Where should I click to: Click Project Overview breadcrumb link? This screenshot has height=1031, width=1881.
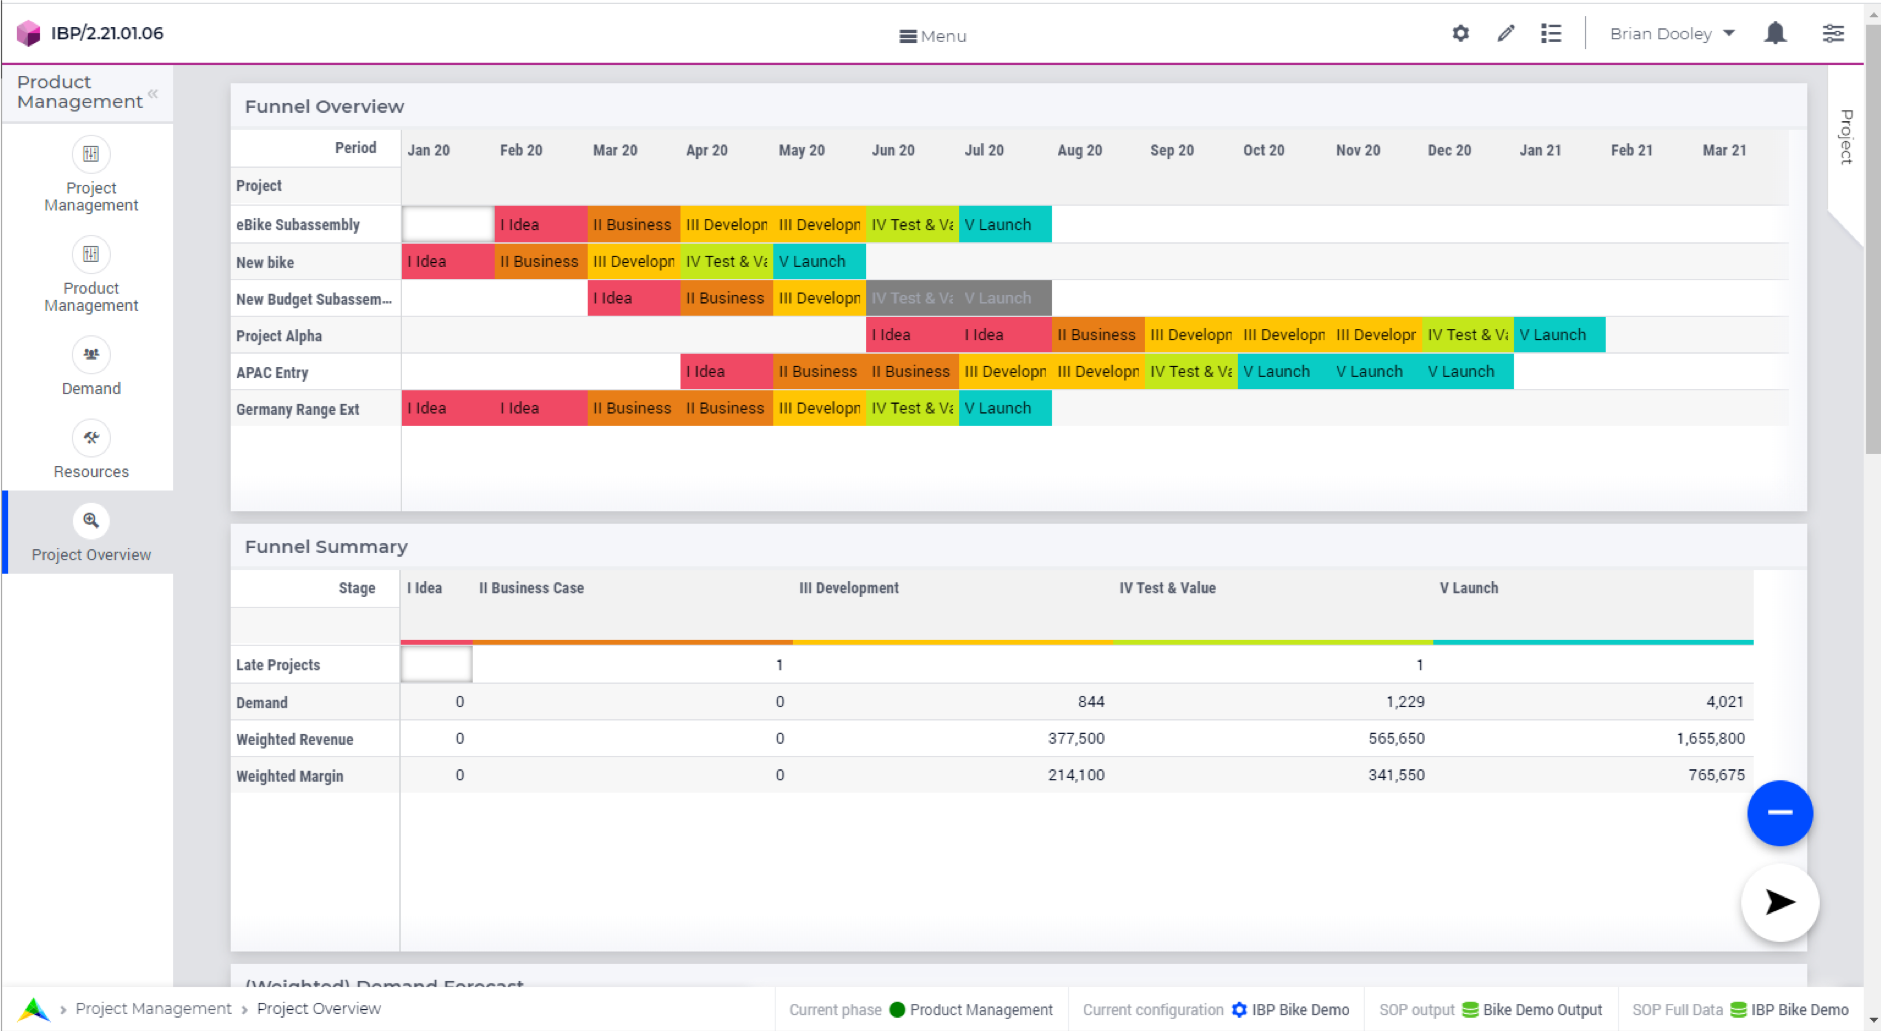pyautogui.click(x=319, y=1009)
